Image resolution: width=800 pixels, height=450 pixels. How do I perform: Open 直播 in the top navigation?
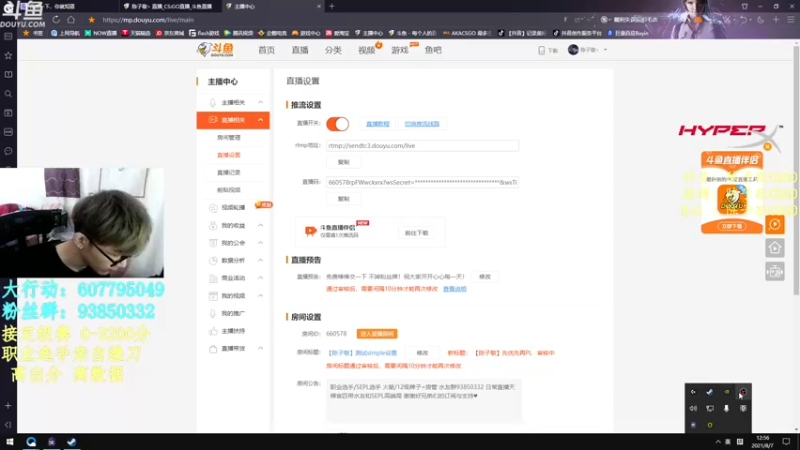click(300, 50)
